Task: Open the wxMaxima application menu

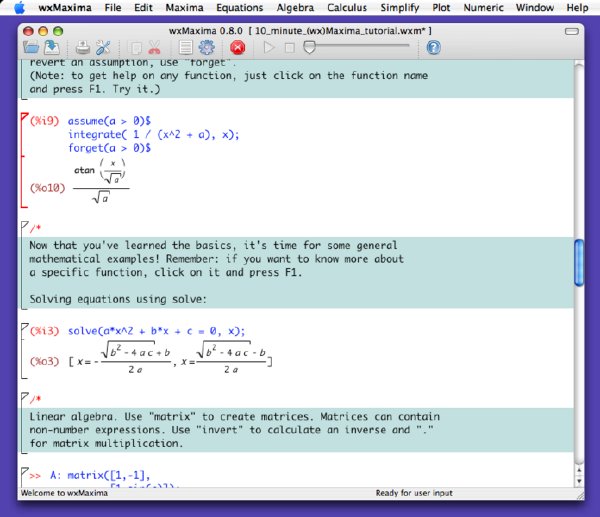Action: pyautogui.click(x=65, y=7)
